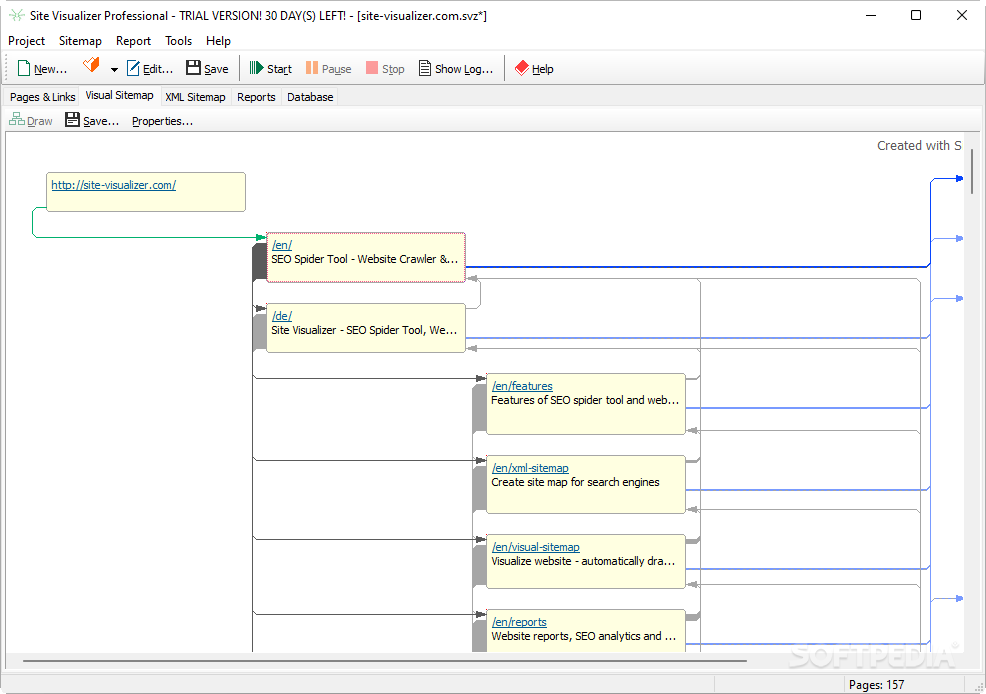Image resolution: width=986 pixels, height=694 pixels.
Task: Open the Reports tab
Action: [256, 97]
